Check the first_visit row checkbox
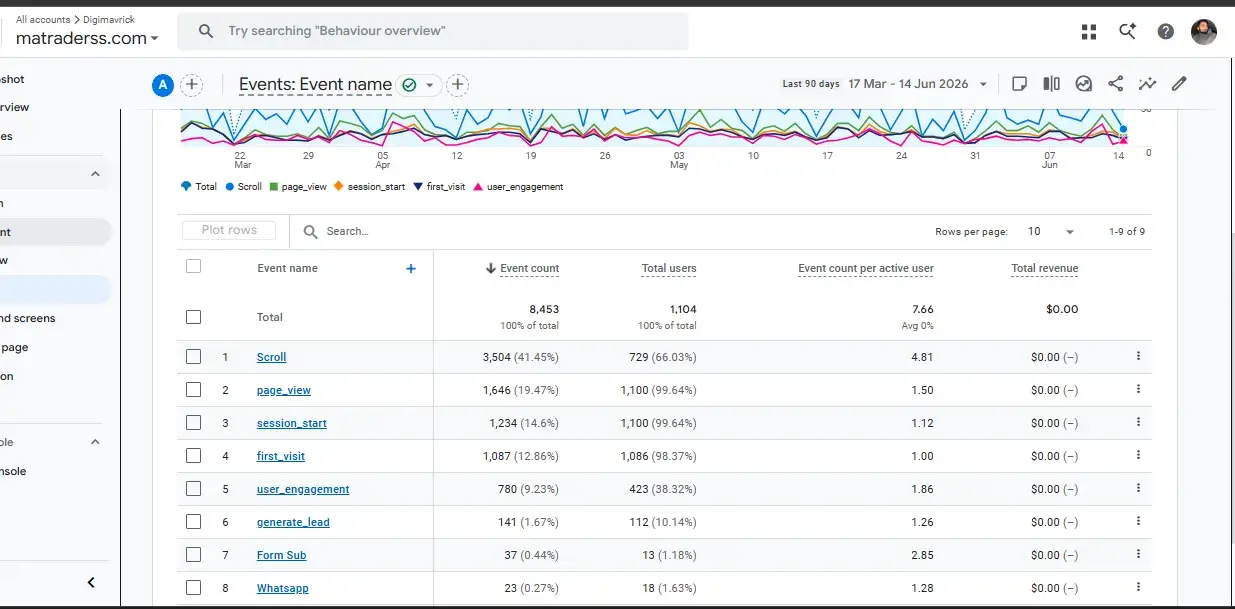Screen dimensions: 1235x609 [x=194, y=456]
